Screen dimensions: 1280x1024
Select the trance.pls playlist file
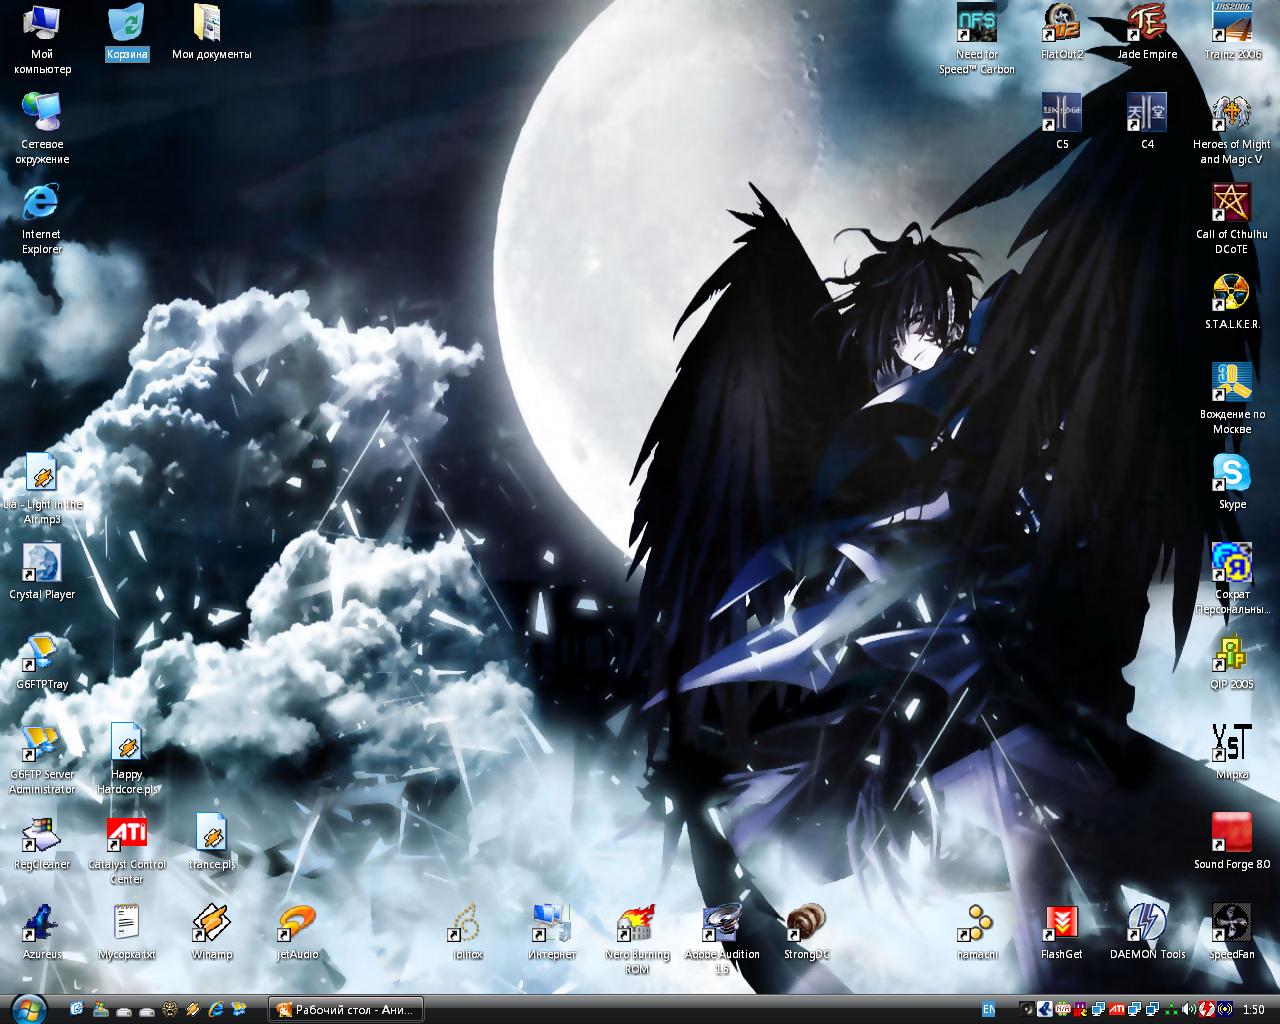pyautogui.click(x=211, y=843)
